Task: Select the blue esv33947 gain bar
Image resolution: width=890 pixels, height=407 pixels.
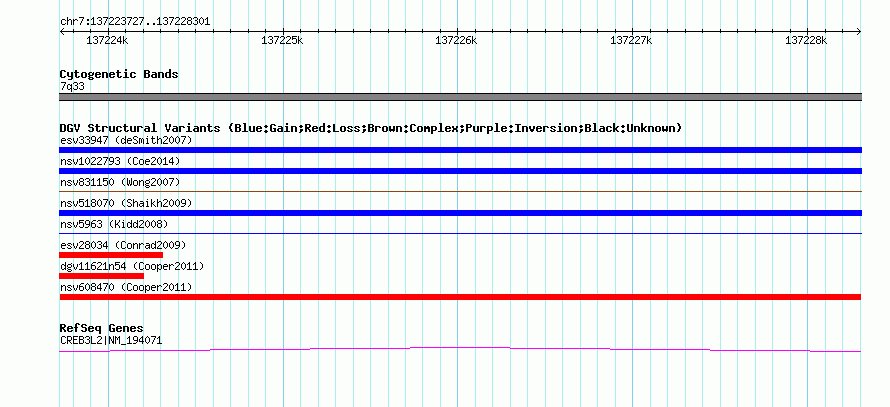Action: 460,150
